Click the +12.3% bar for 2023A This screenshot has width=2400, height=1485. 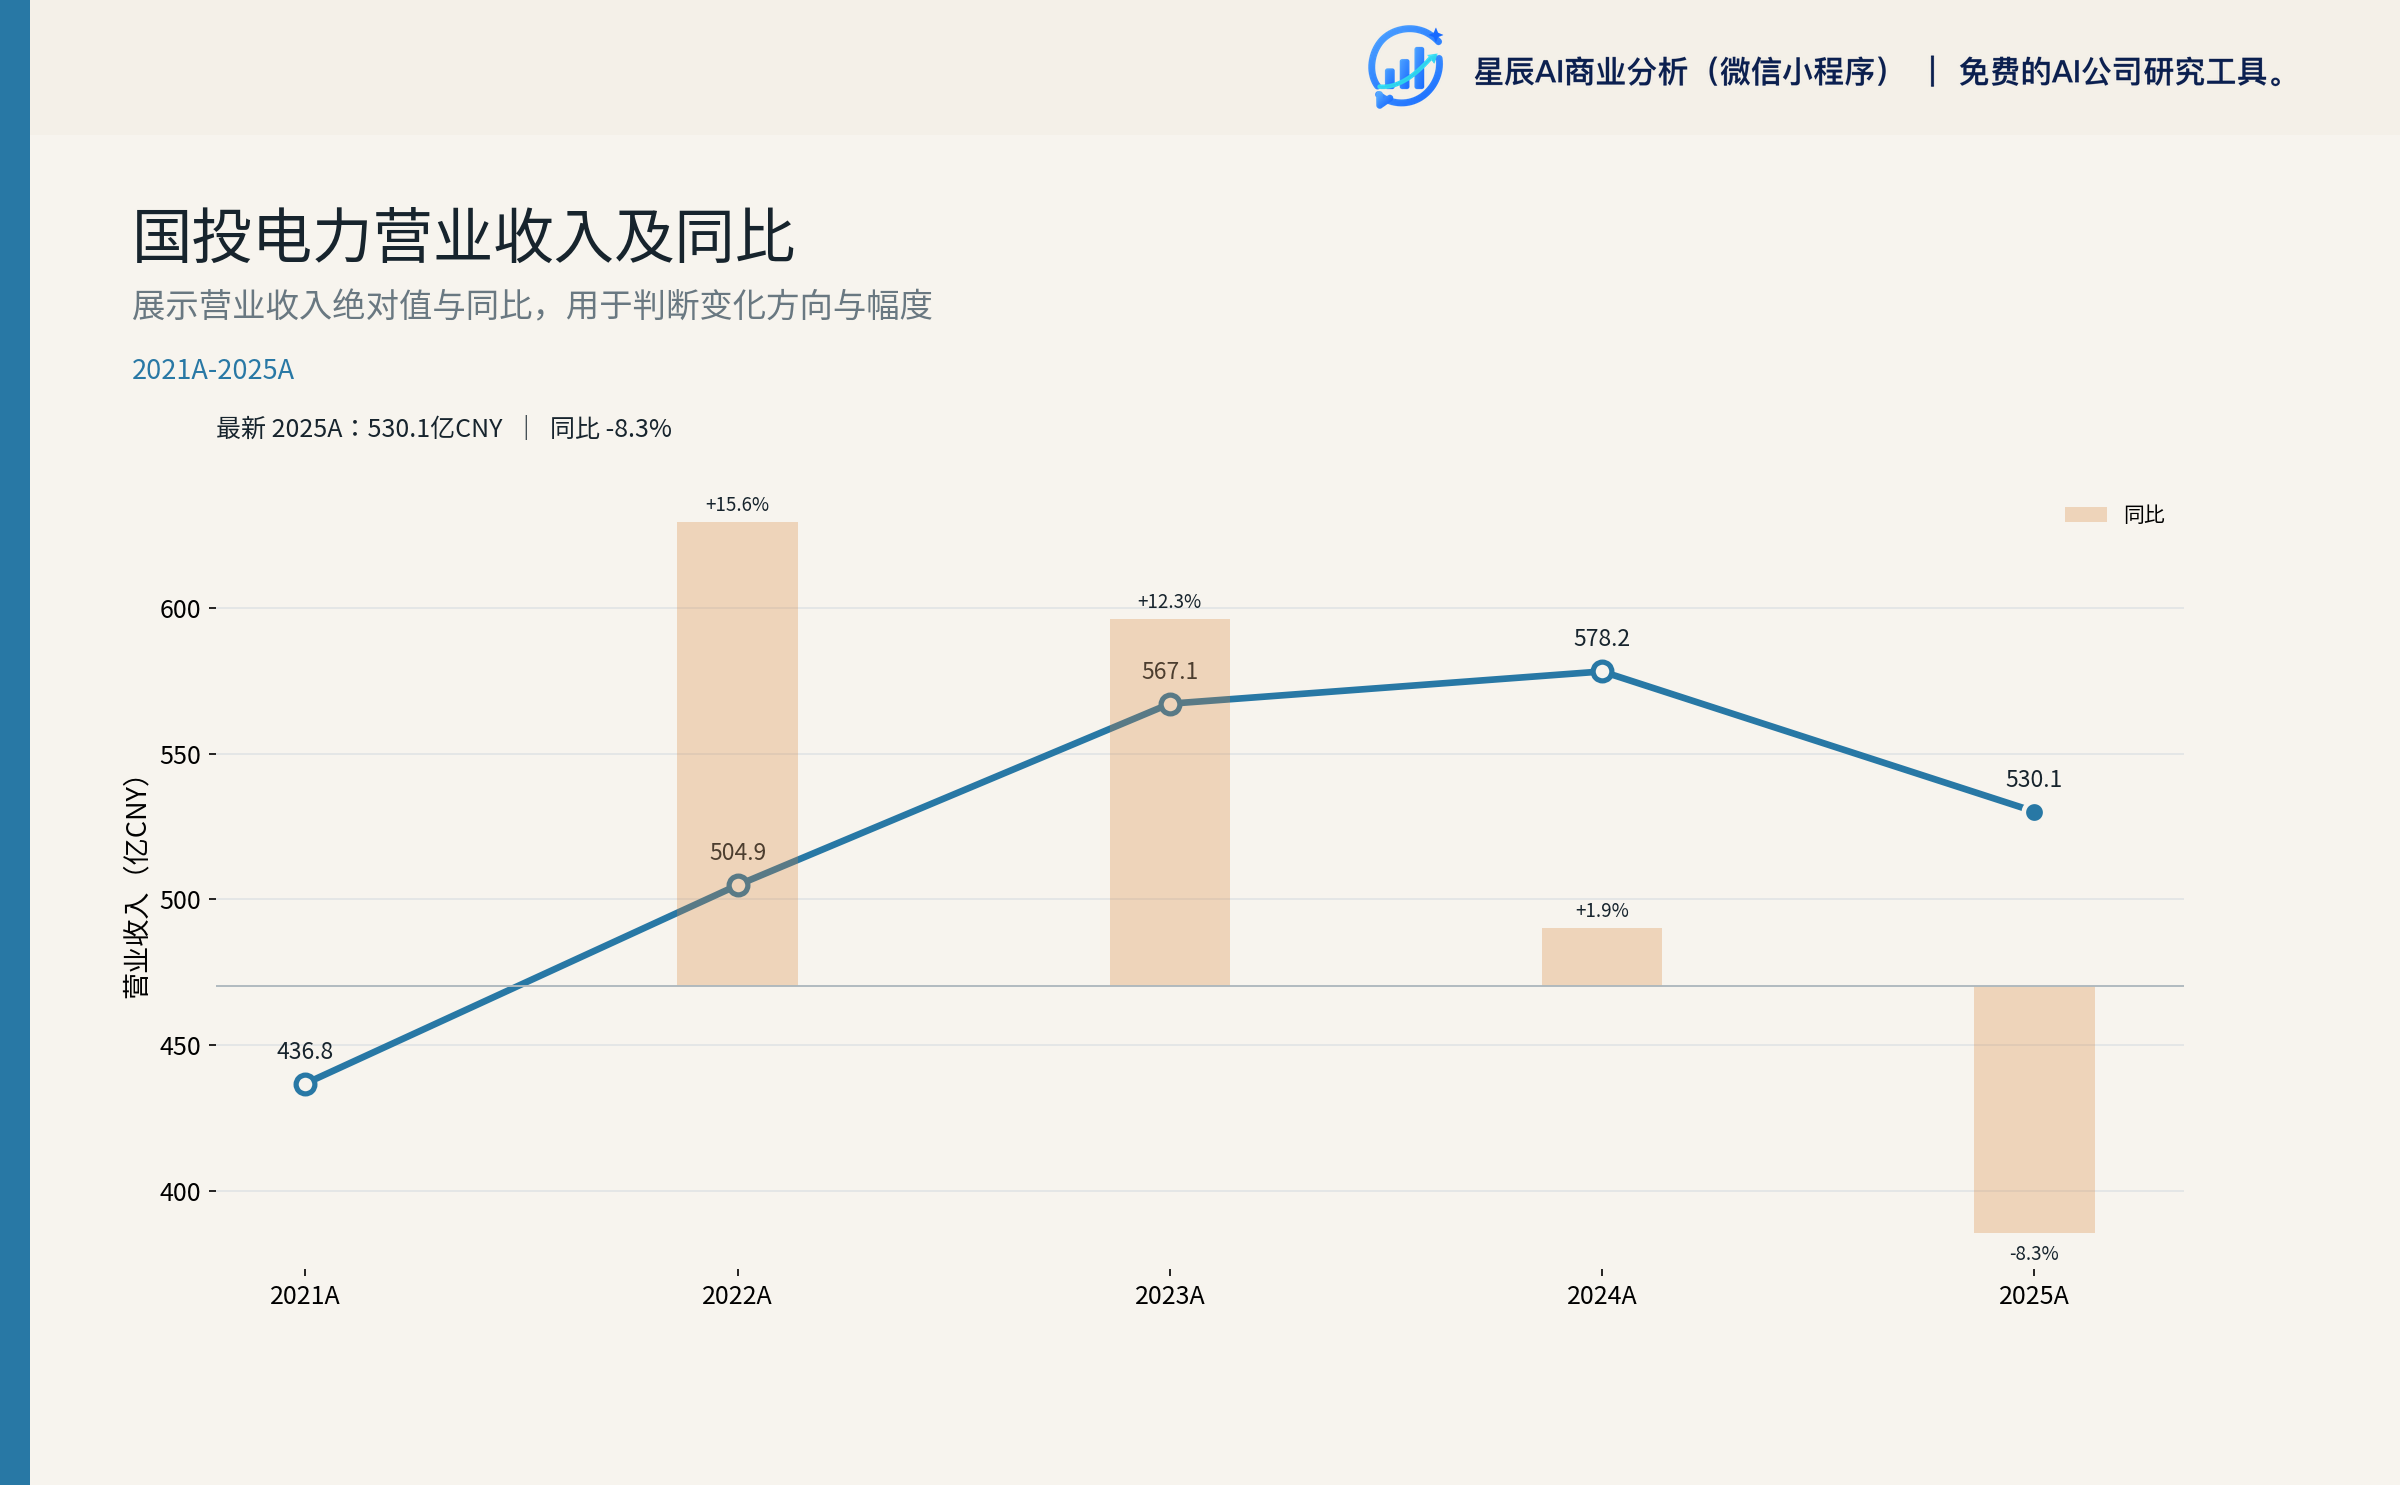pyautogui.click(x=1170, y=802)
